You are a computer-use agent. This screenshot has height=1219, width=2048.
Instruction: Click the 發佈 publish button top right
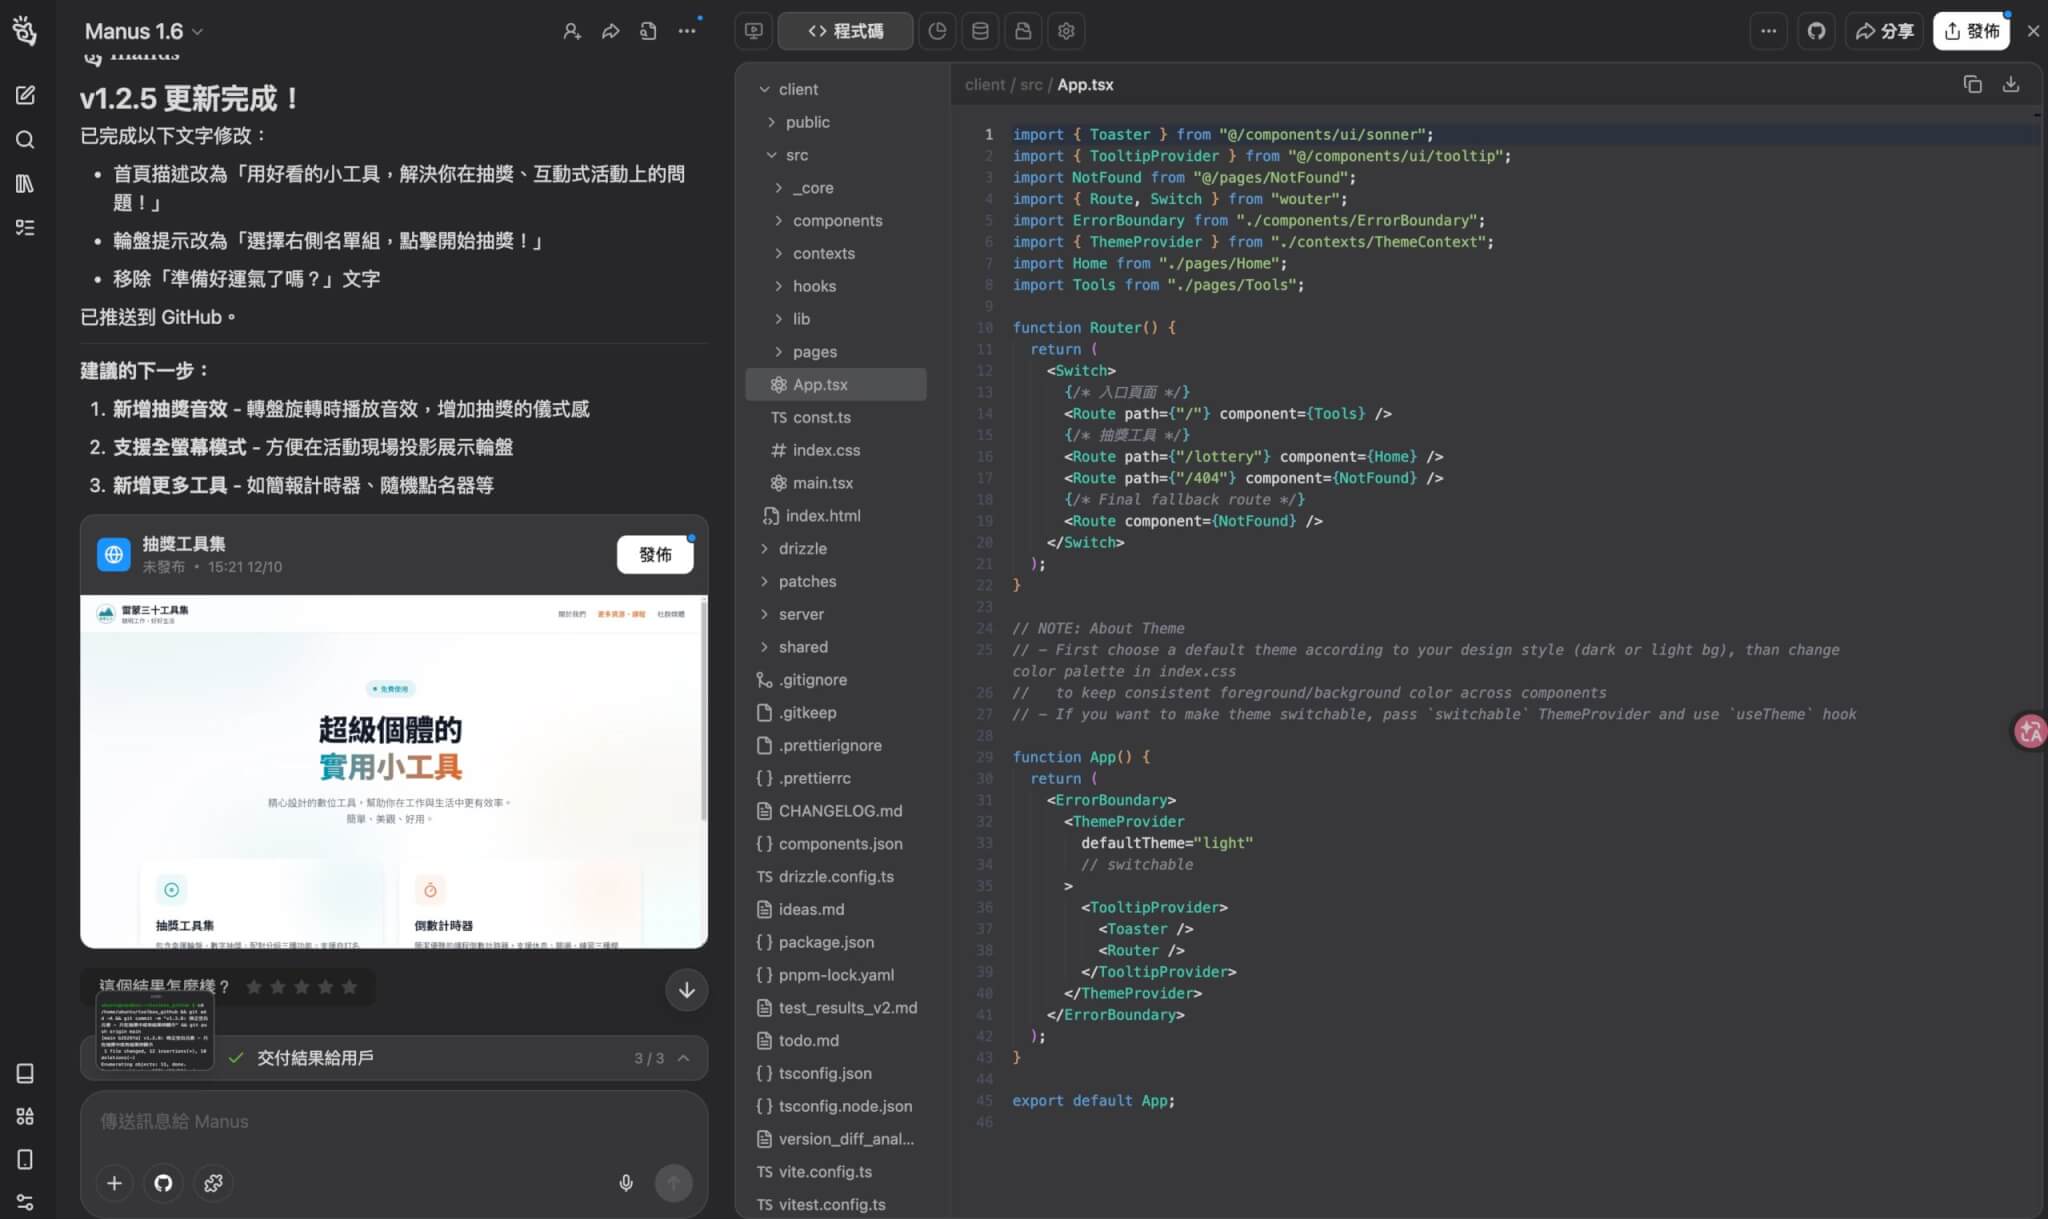(x=1972, y=31)
